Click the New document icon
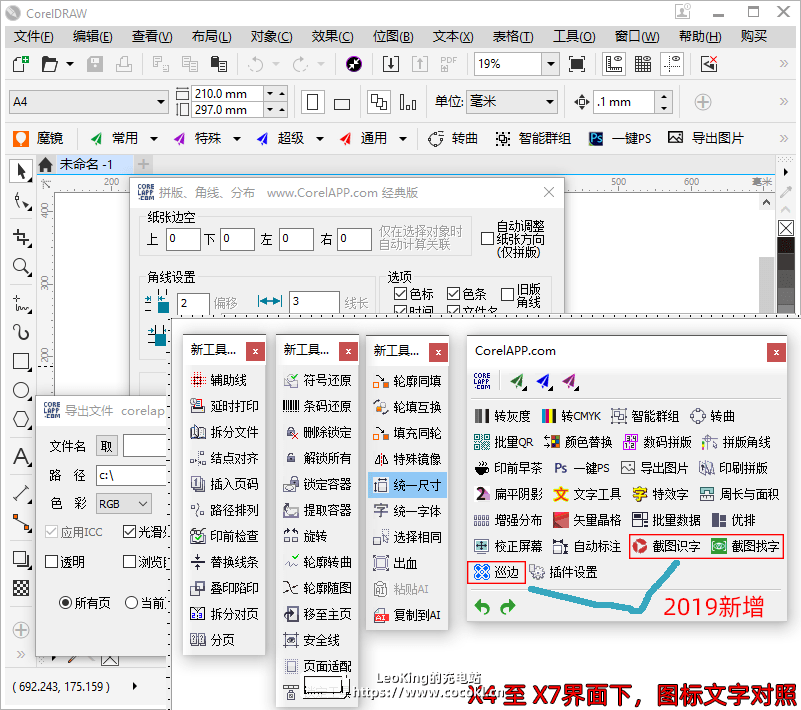Image resolution: width=801 pixels, height=710 pixels. tap(21, 64)
